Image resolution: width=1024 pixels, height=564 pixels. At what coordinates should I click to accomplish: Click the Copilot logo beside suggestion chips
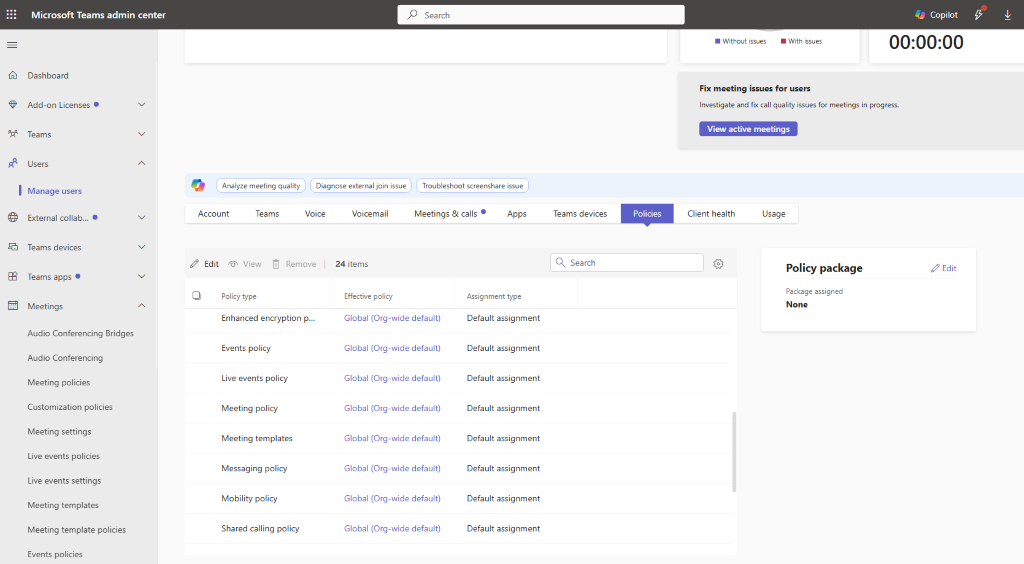pos(198,185)
